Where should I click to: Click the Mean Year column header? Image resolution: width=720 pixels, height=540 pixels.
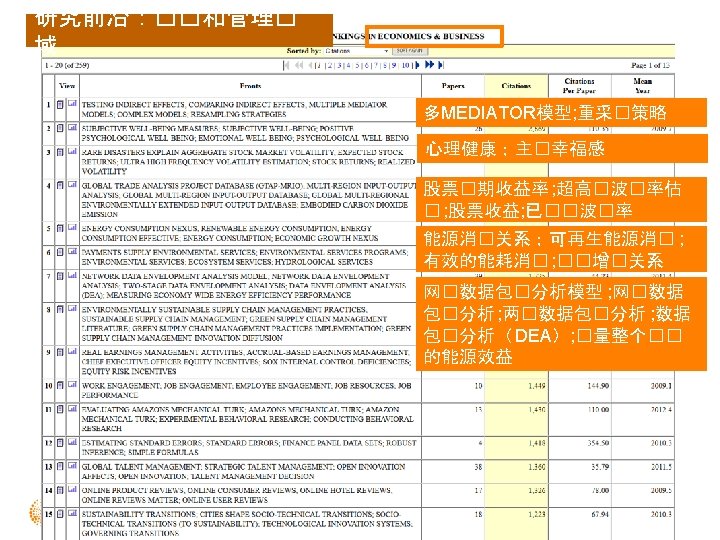tap(643, 86)
